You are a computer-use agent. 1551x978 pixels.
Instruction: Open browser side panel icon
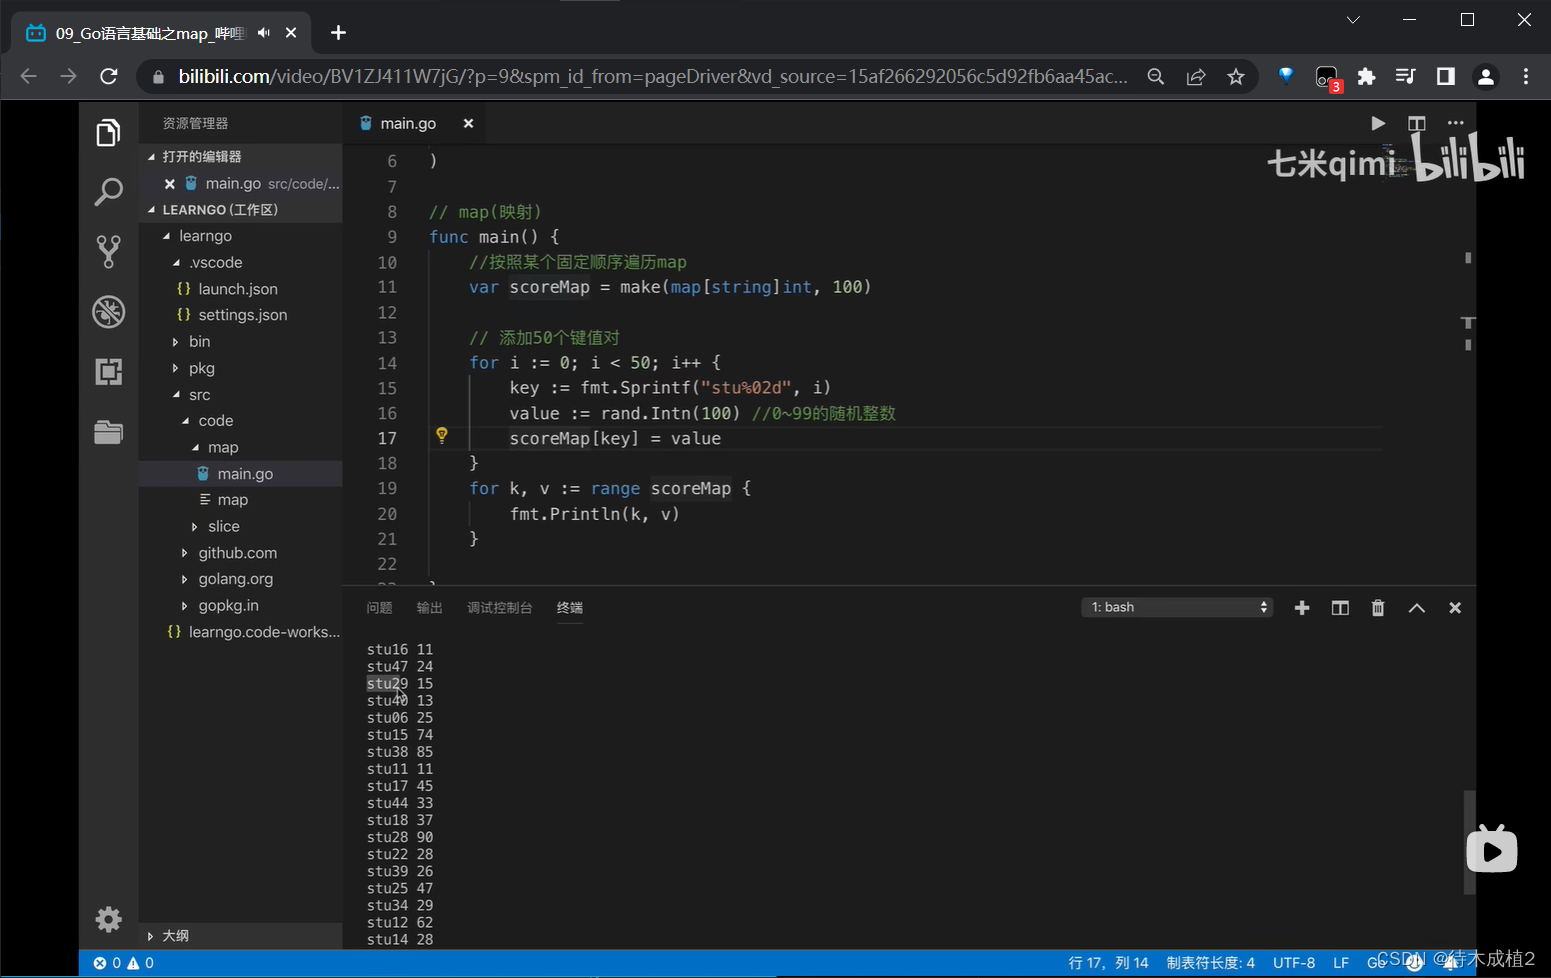pyautogui.click(x=1446, y=77)
